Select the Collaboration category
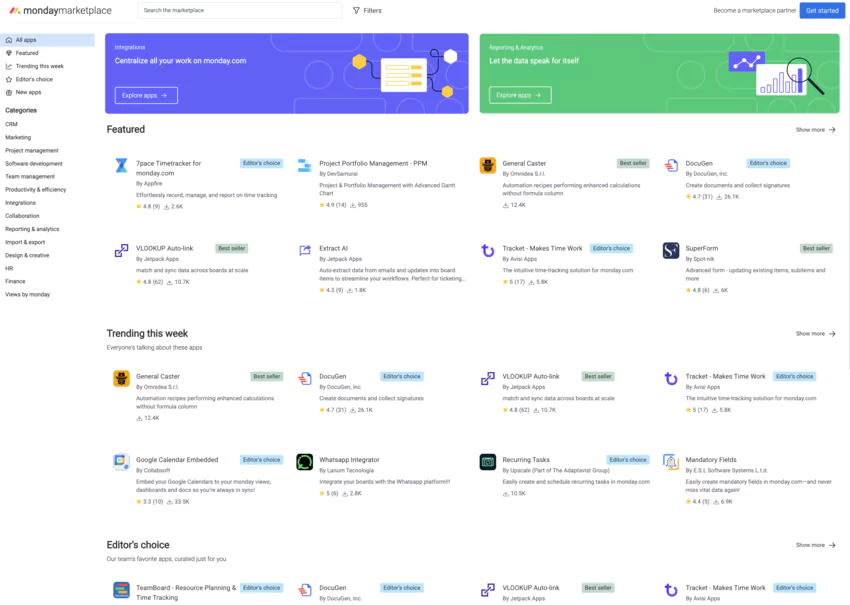Image resolution: width=850 pixels, height=605 pixels. [x=22, y=216]
